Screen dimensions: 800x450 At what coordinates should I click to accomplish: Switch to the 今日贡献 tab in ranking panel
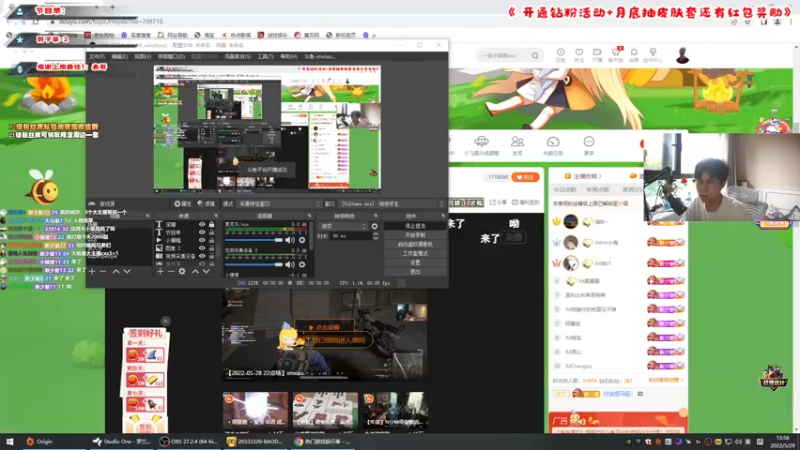click(x=565, y=190)
